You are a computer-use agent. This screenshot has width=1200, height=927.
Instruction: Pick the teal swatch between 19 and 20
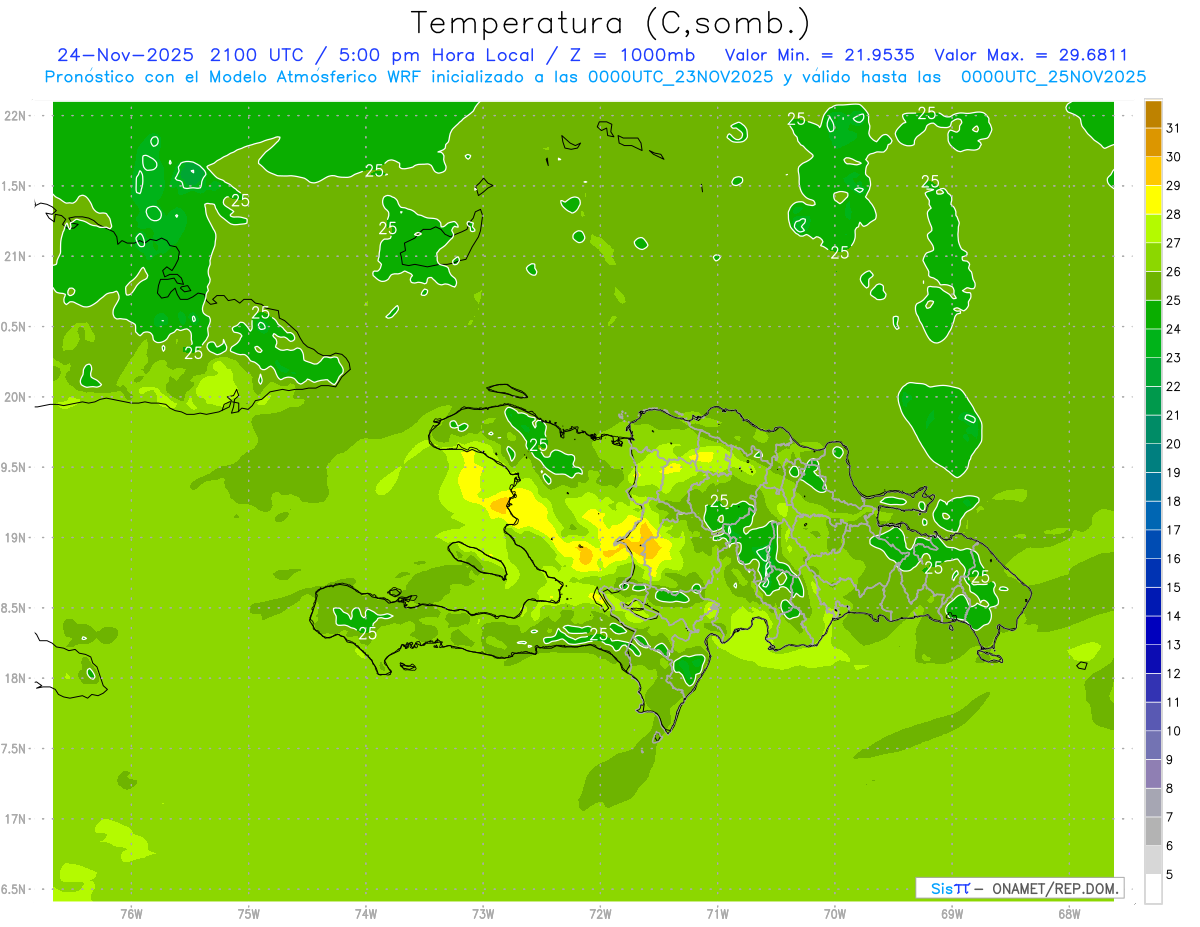[1153, 458]
